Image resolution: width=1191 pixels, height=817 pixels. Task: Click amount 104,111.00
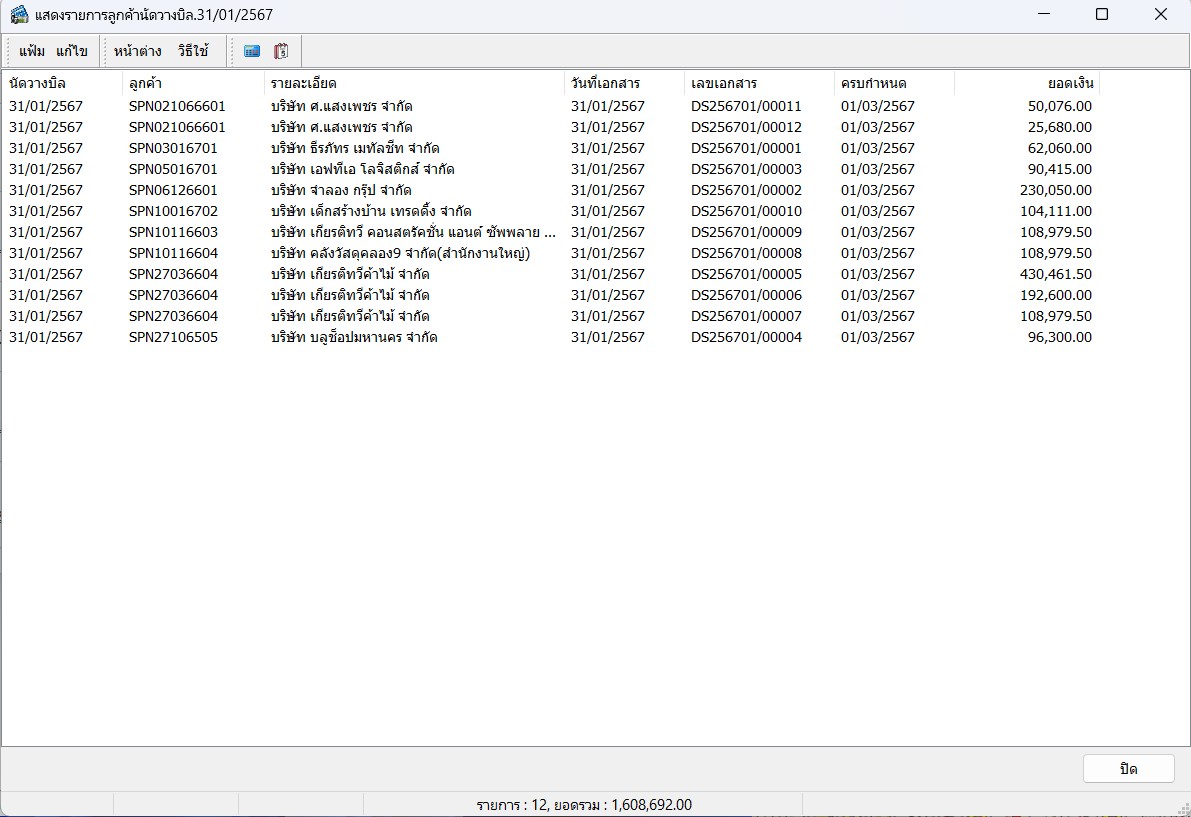pyautogui.click(x=1056, y=211)
